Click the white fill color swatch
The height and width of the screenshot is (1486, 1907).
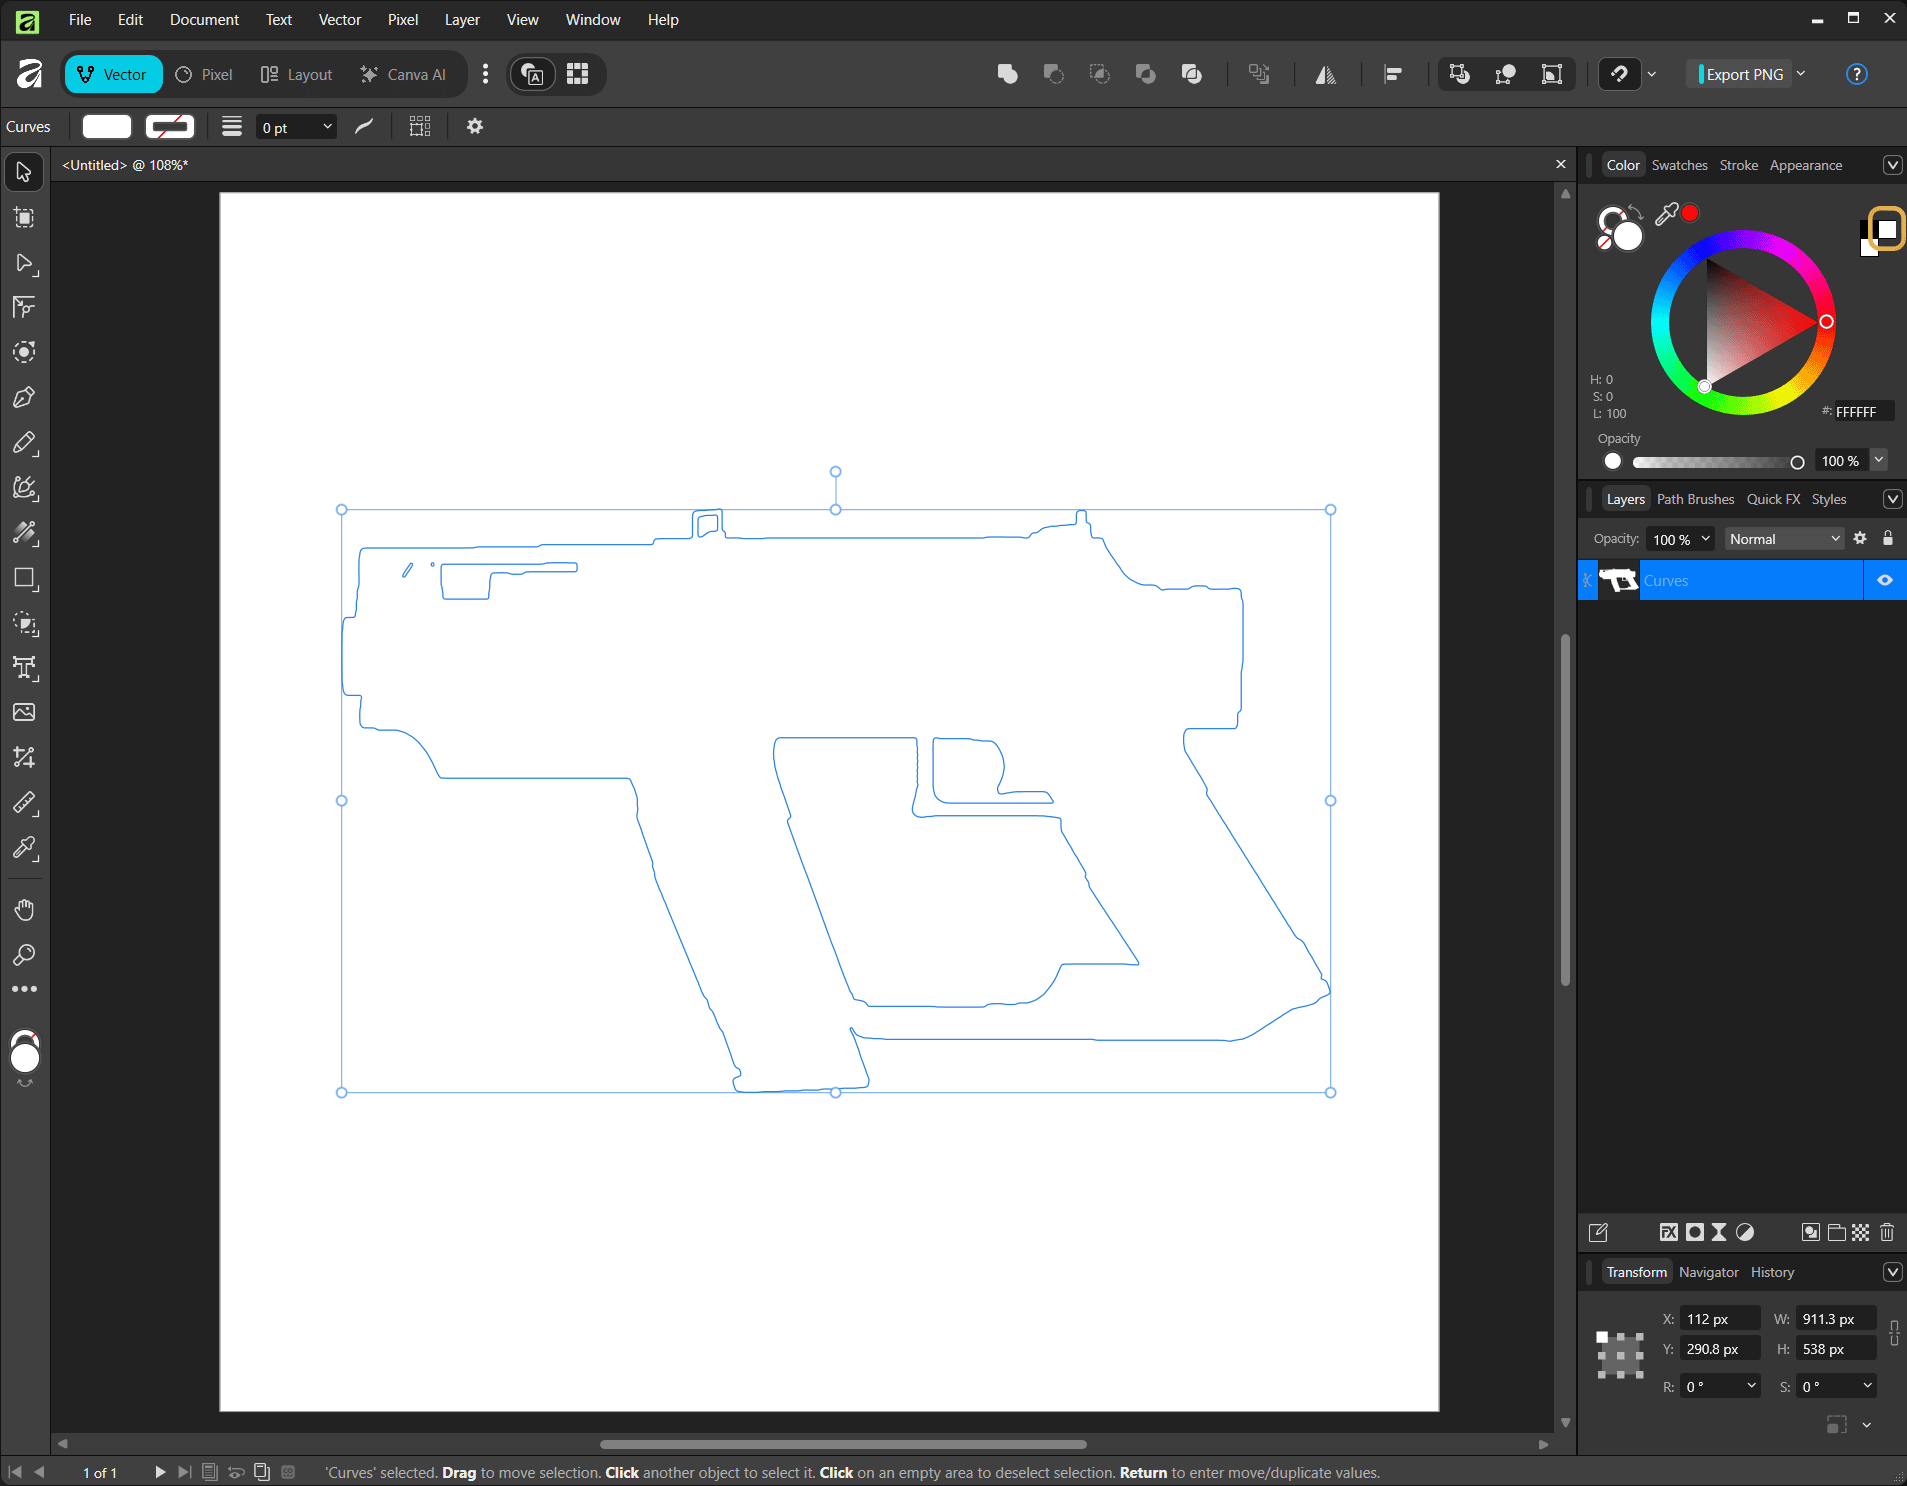point(107,126)
